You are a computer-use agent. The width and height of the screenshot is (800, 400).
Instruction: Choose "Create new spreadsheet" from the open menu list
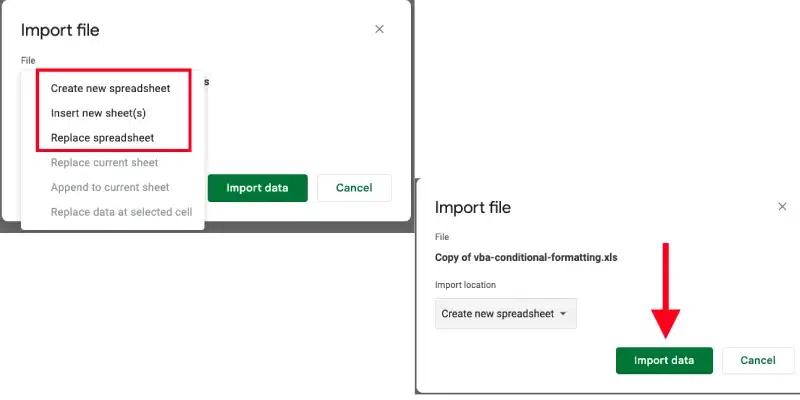pyautogui.click(x=109, y=88)
